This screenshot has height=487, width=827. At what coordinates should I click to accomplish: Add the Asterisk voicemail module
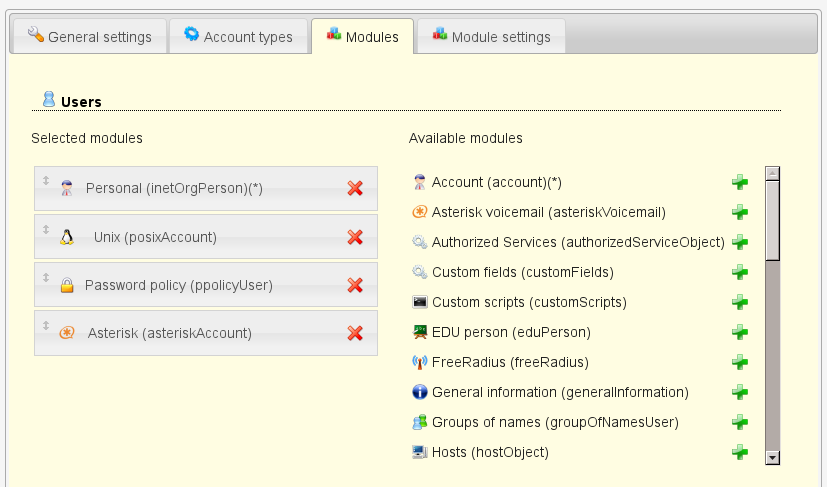click(x=739, y=212)
